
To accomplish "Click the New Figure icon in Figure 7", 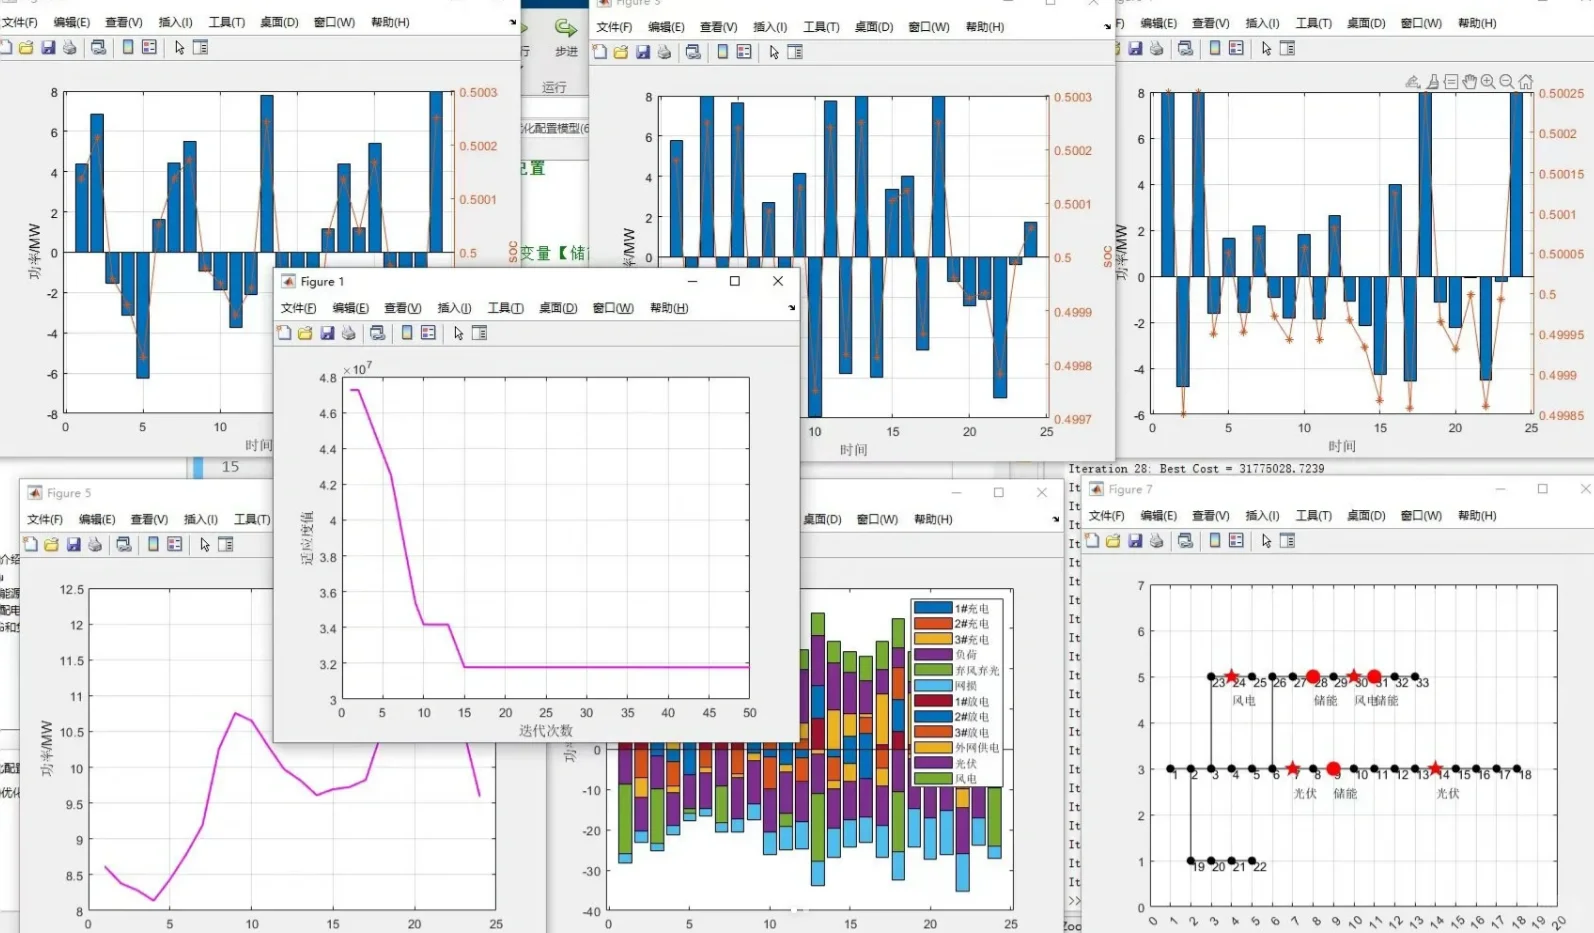I will [1093, 540].
